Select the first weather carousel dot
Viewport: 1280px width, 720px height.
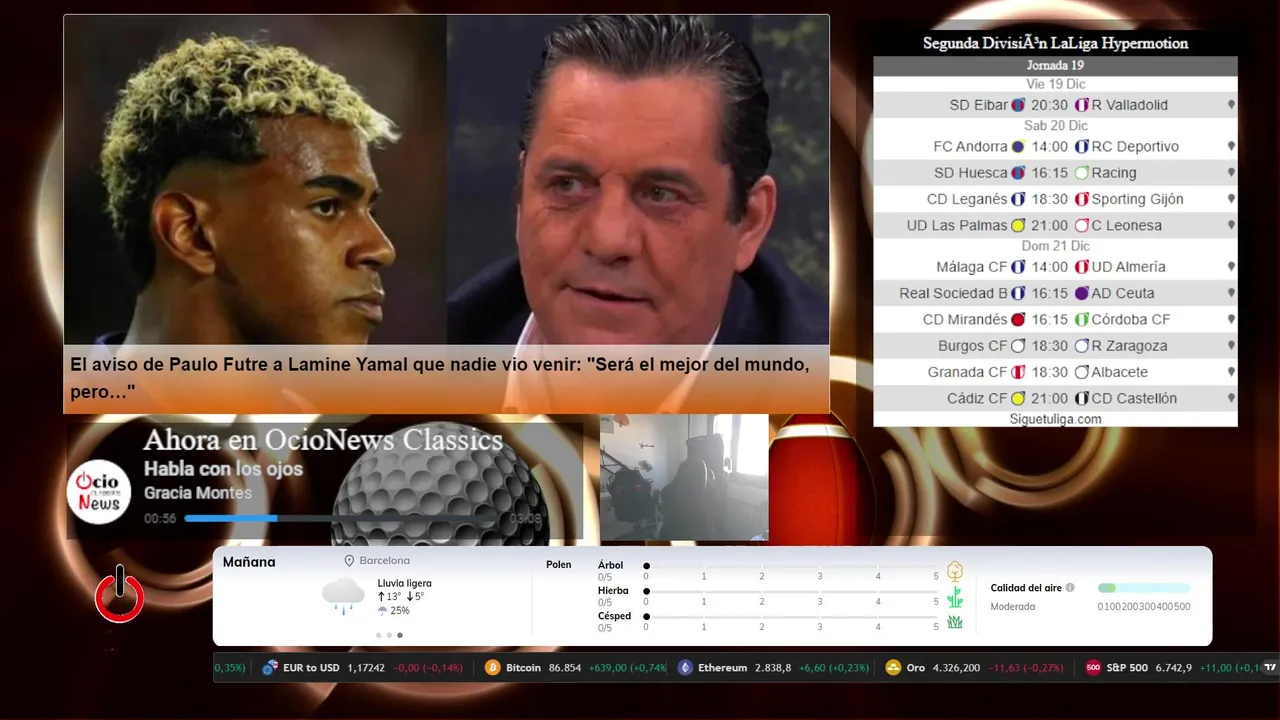[x=378, y=635]
